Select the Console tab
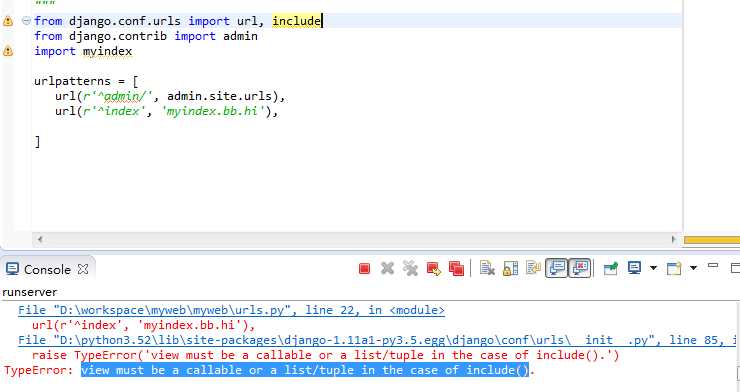This screenshot has height=392, width=740. click(47, 269)
